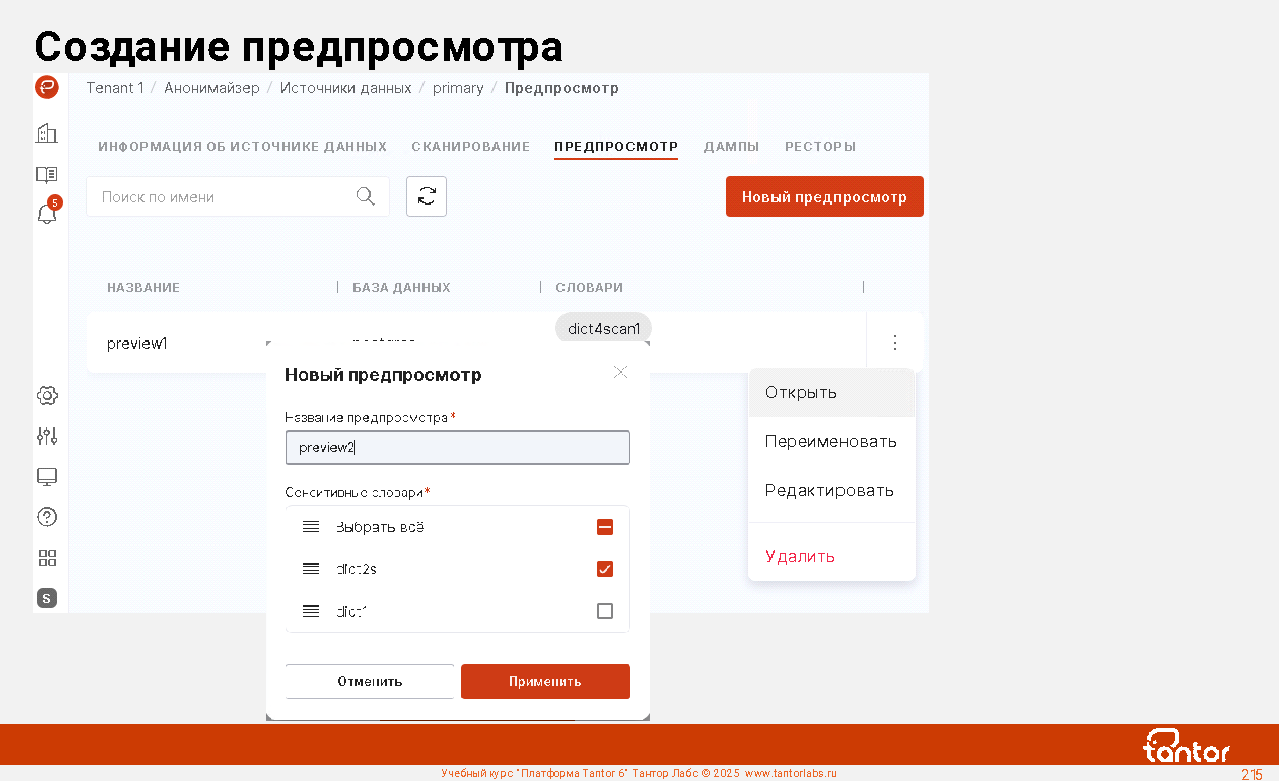Click the Tantor logo icon in sidebar

coord(47,87)
